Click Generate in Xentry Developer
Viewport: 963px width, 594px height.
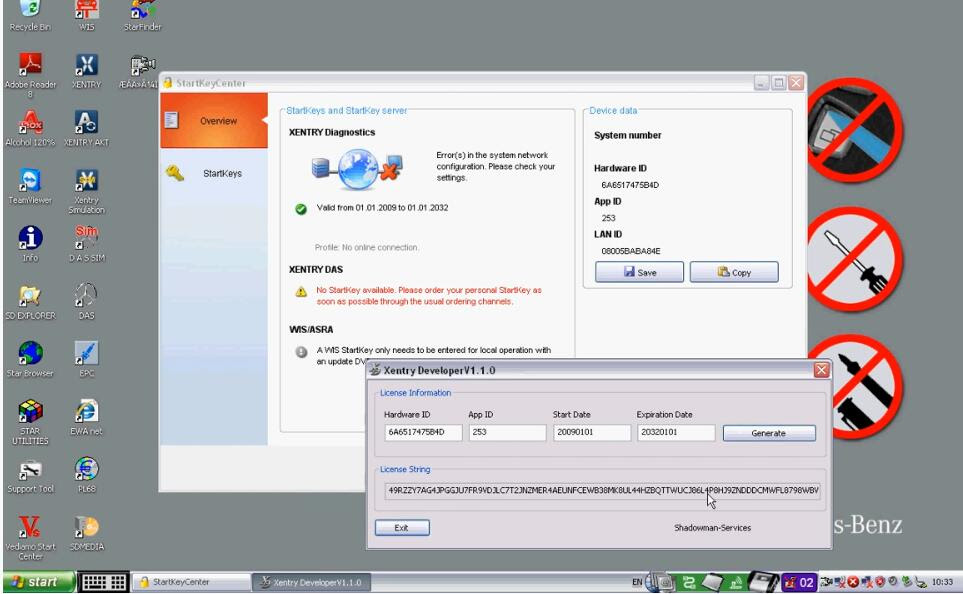click(x=769, y=433)
